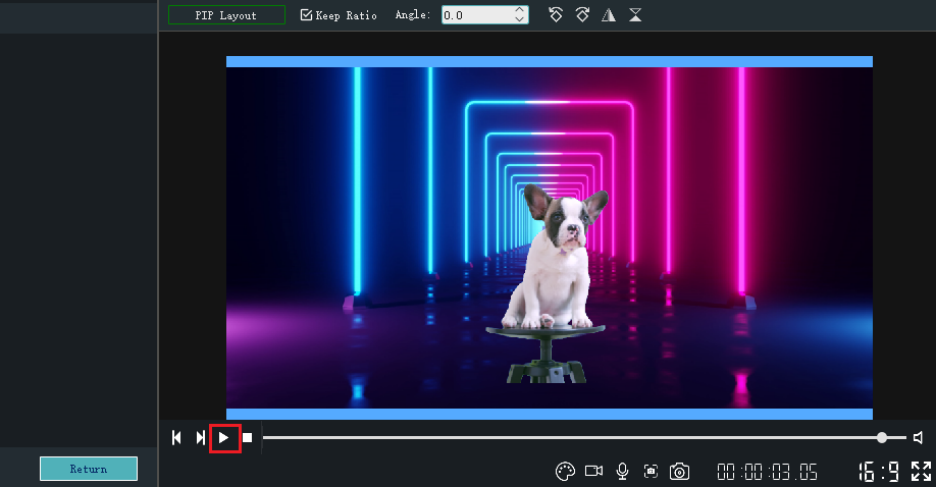936x487 pixels.
Task: Click the video camera record icon
Action: tap(594, 471)
